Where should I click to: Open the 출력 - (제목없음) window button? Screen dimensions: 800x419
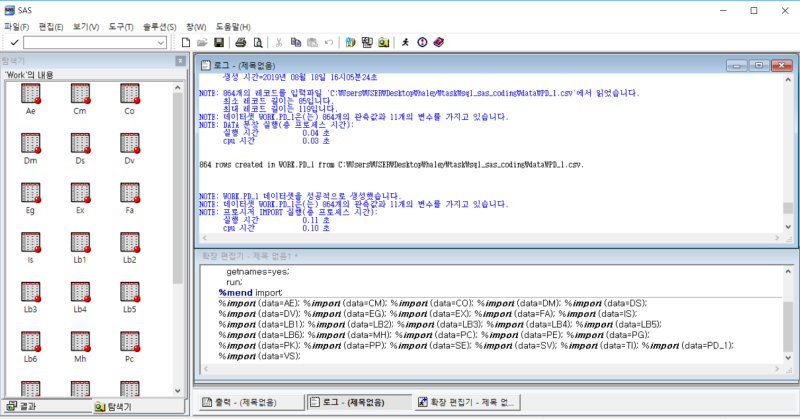pos(251,402)
